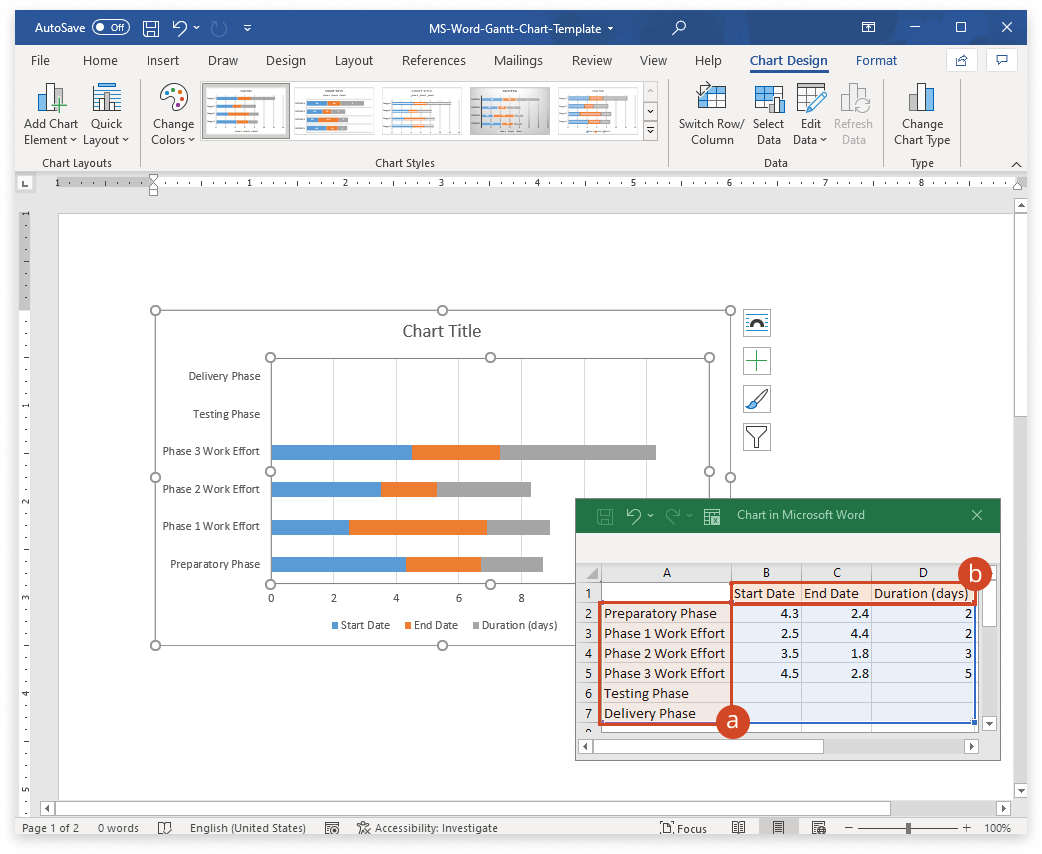The height and width of the screenshot is (854, 1042).
Task: Click the Layout Options icon beside the chart
Action: (x=756, y=322)
